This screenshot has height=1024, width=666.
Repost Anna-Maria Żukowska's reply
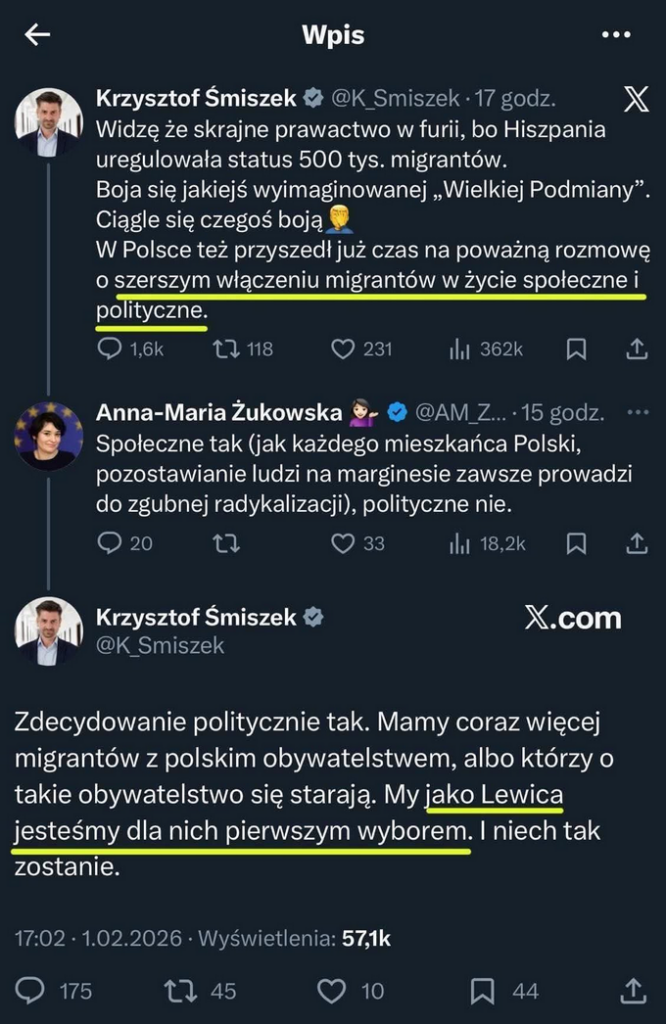(x=226, y=543)
